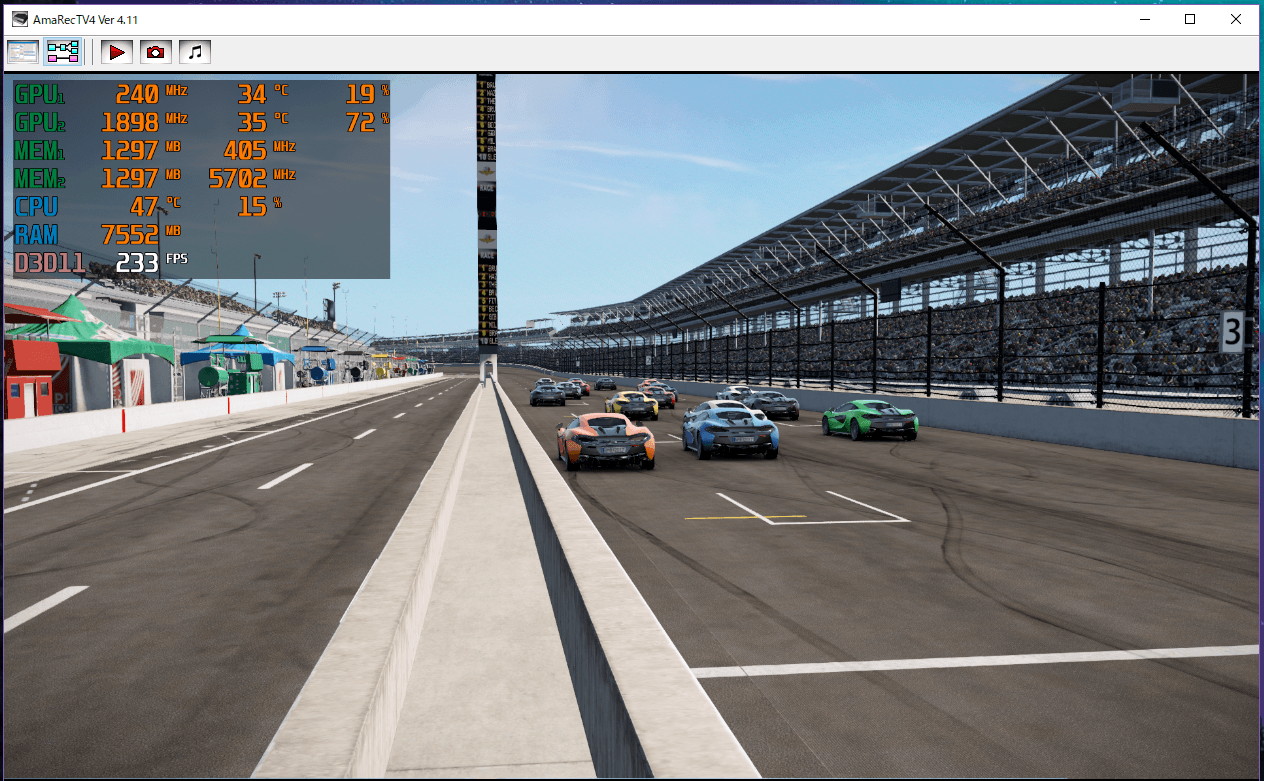Screen dimensions: 1264x781
Task: Minimize the AmaRecTV4 window
Action: click(x=1143, y=19)
